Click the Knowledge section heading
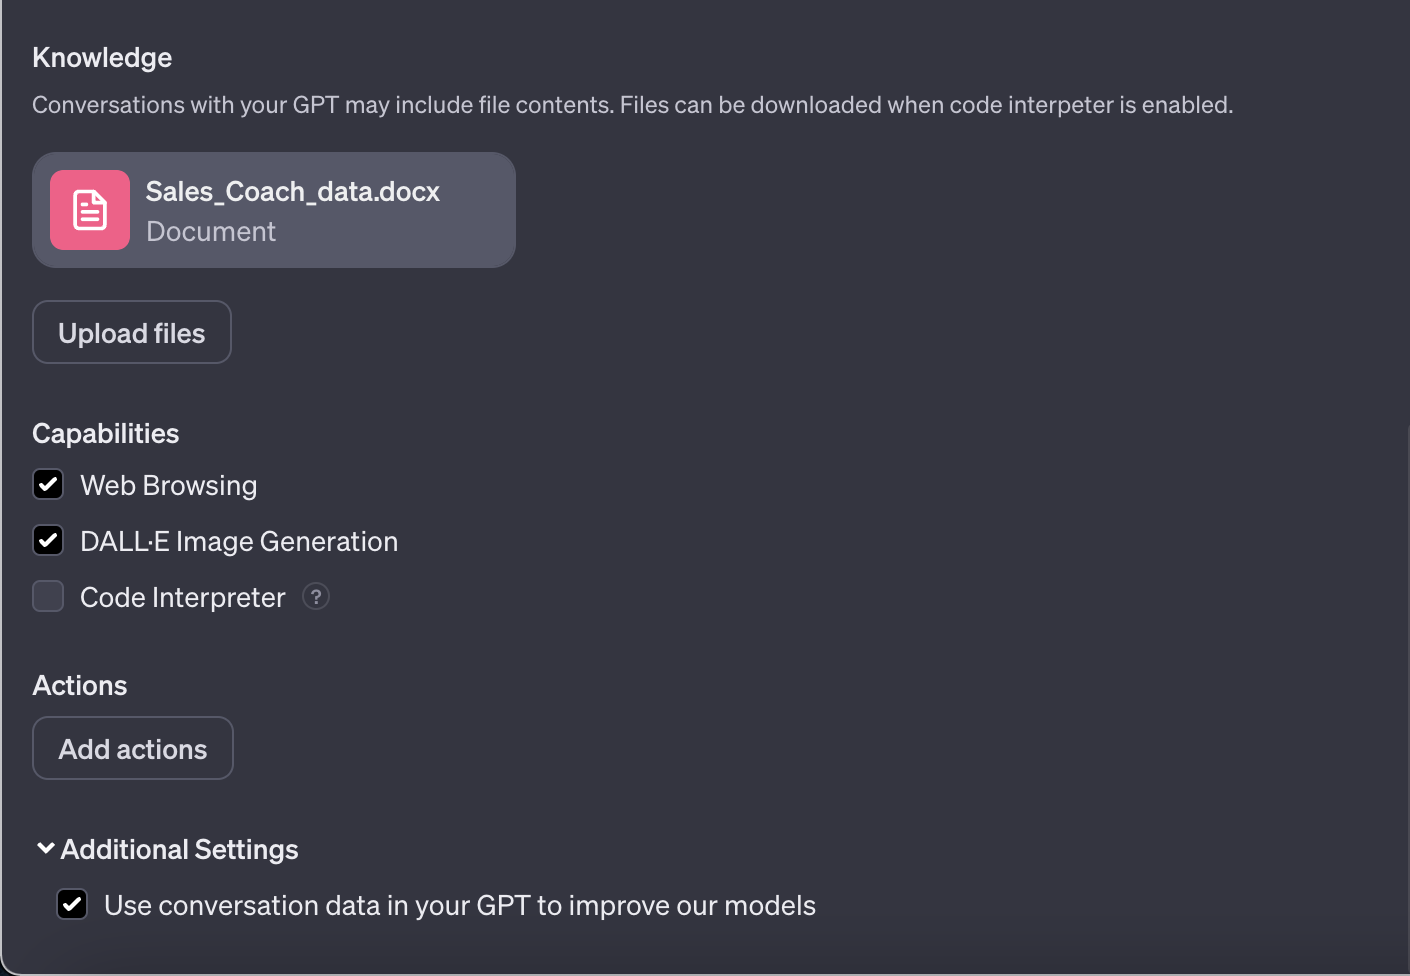Image resolution: width=1410 pixels, height=976 pixels. click(102, 58)
